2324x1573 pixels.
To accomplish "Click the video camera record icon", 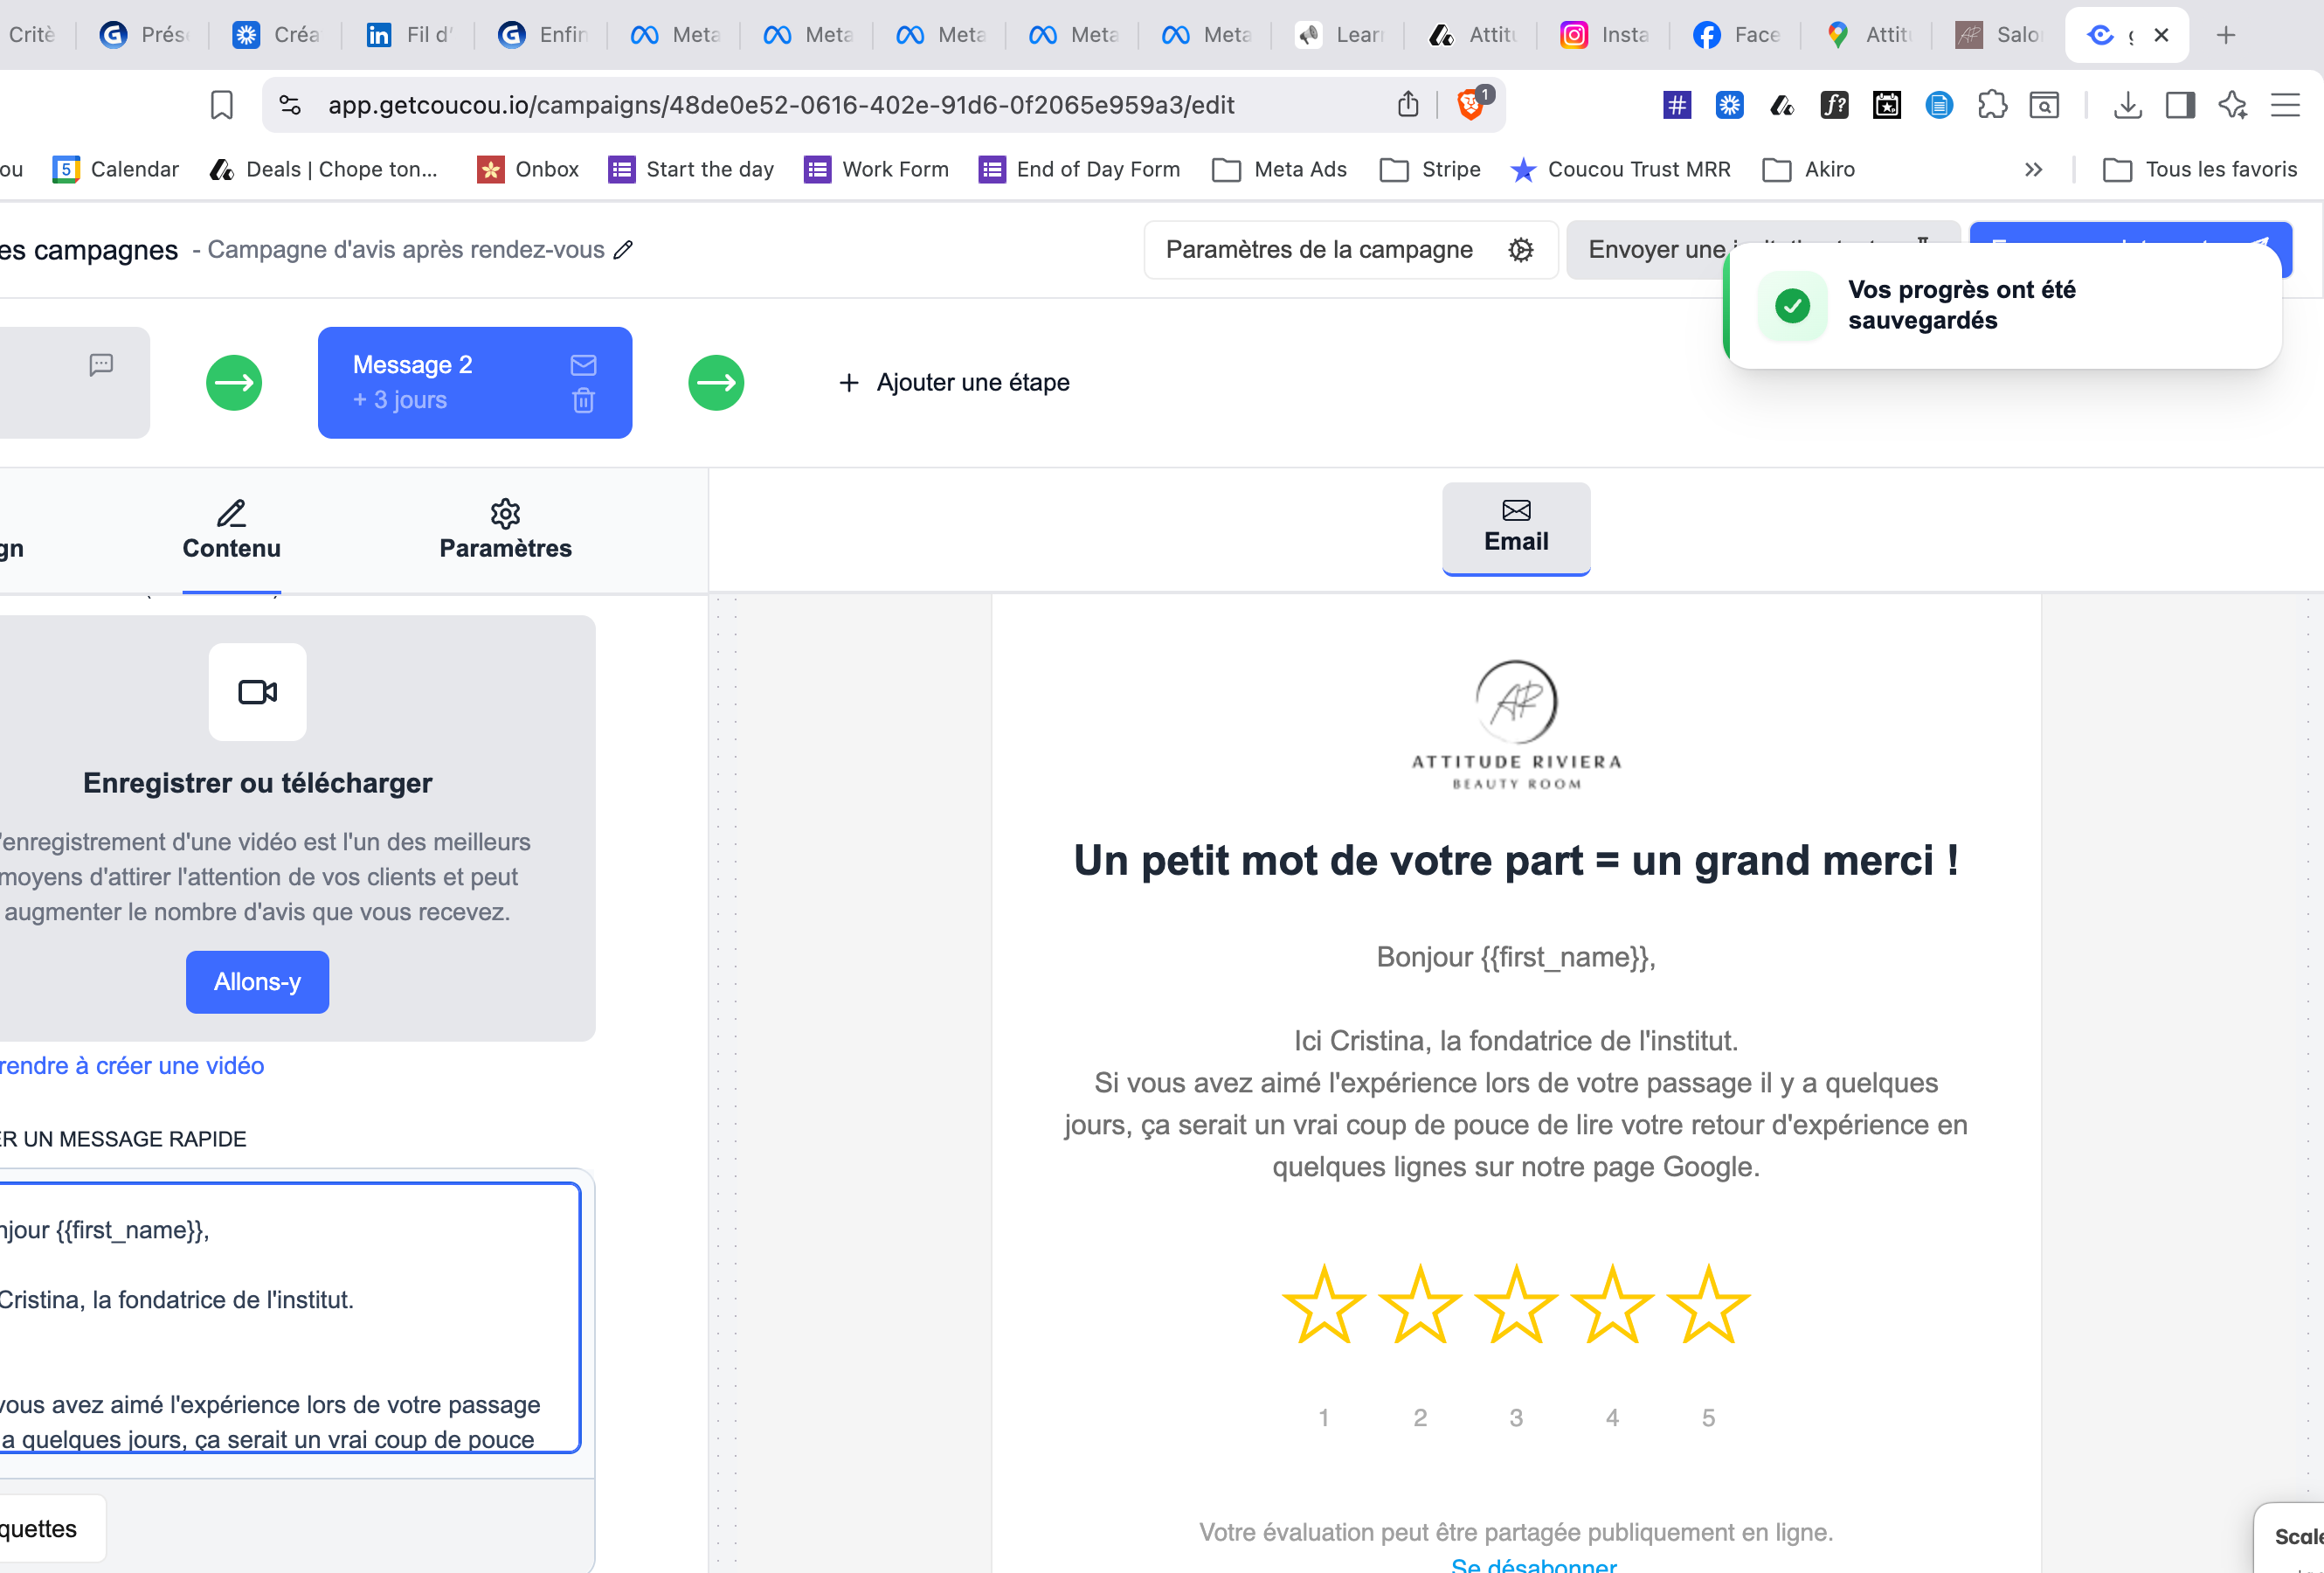I will click(257, 692).
